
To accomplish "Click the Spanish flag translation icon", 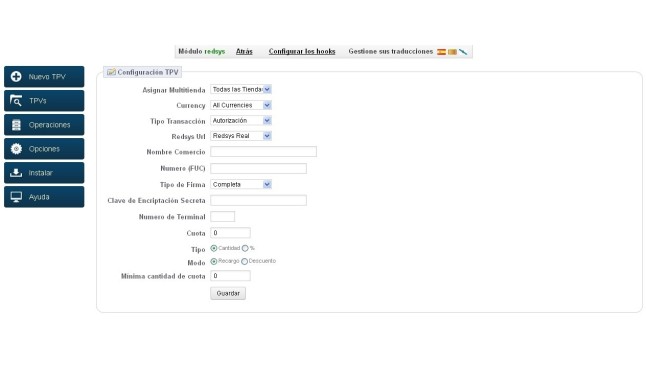I will point(441,52).
